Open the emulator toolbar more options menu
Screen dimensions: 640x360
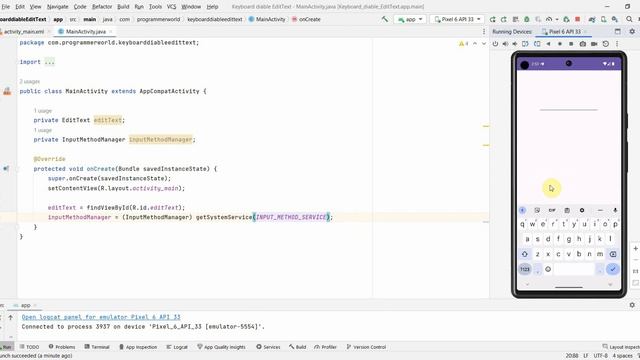(x=617, y=44)
